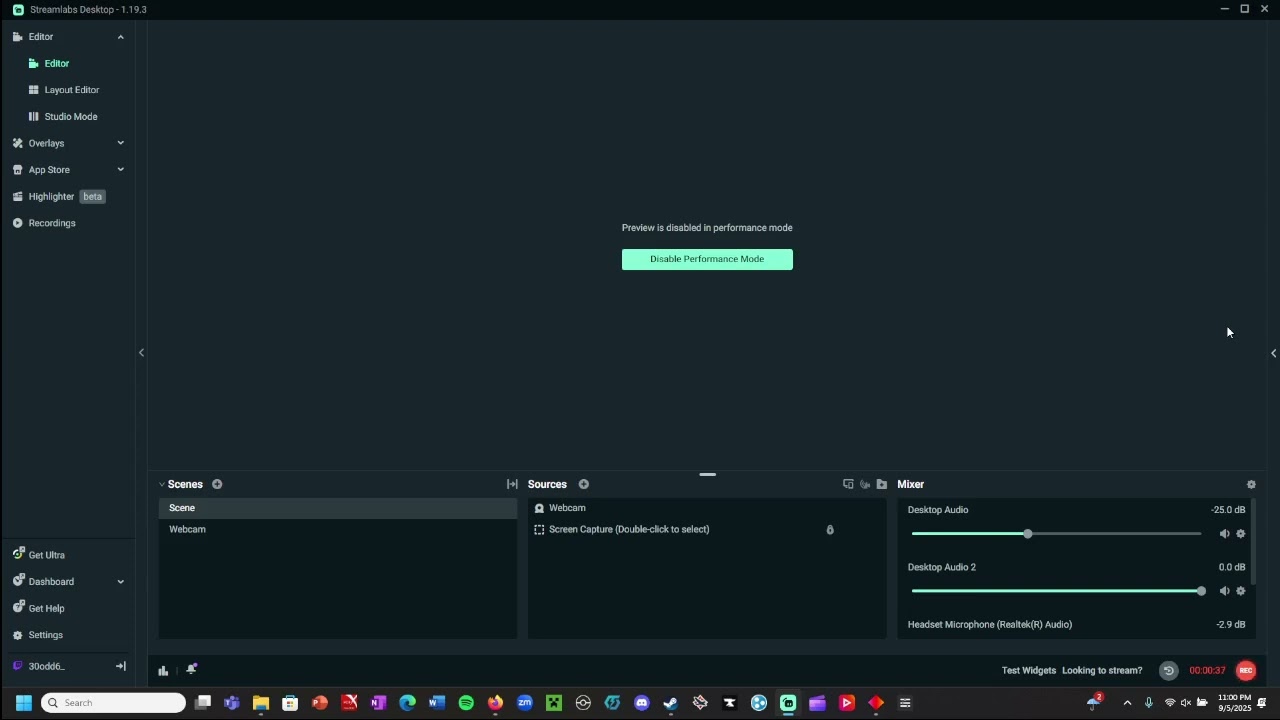1280x720 pixels.
Task: Click Test Widgets
Action: click(1029, 671)
